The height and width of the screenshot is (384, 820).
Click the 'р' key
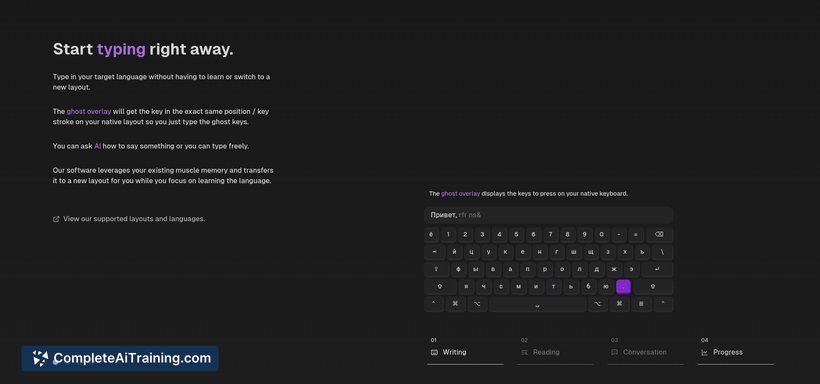545,269
